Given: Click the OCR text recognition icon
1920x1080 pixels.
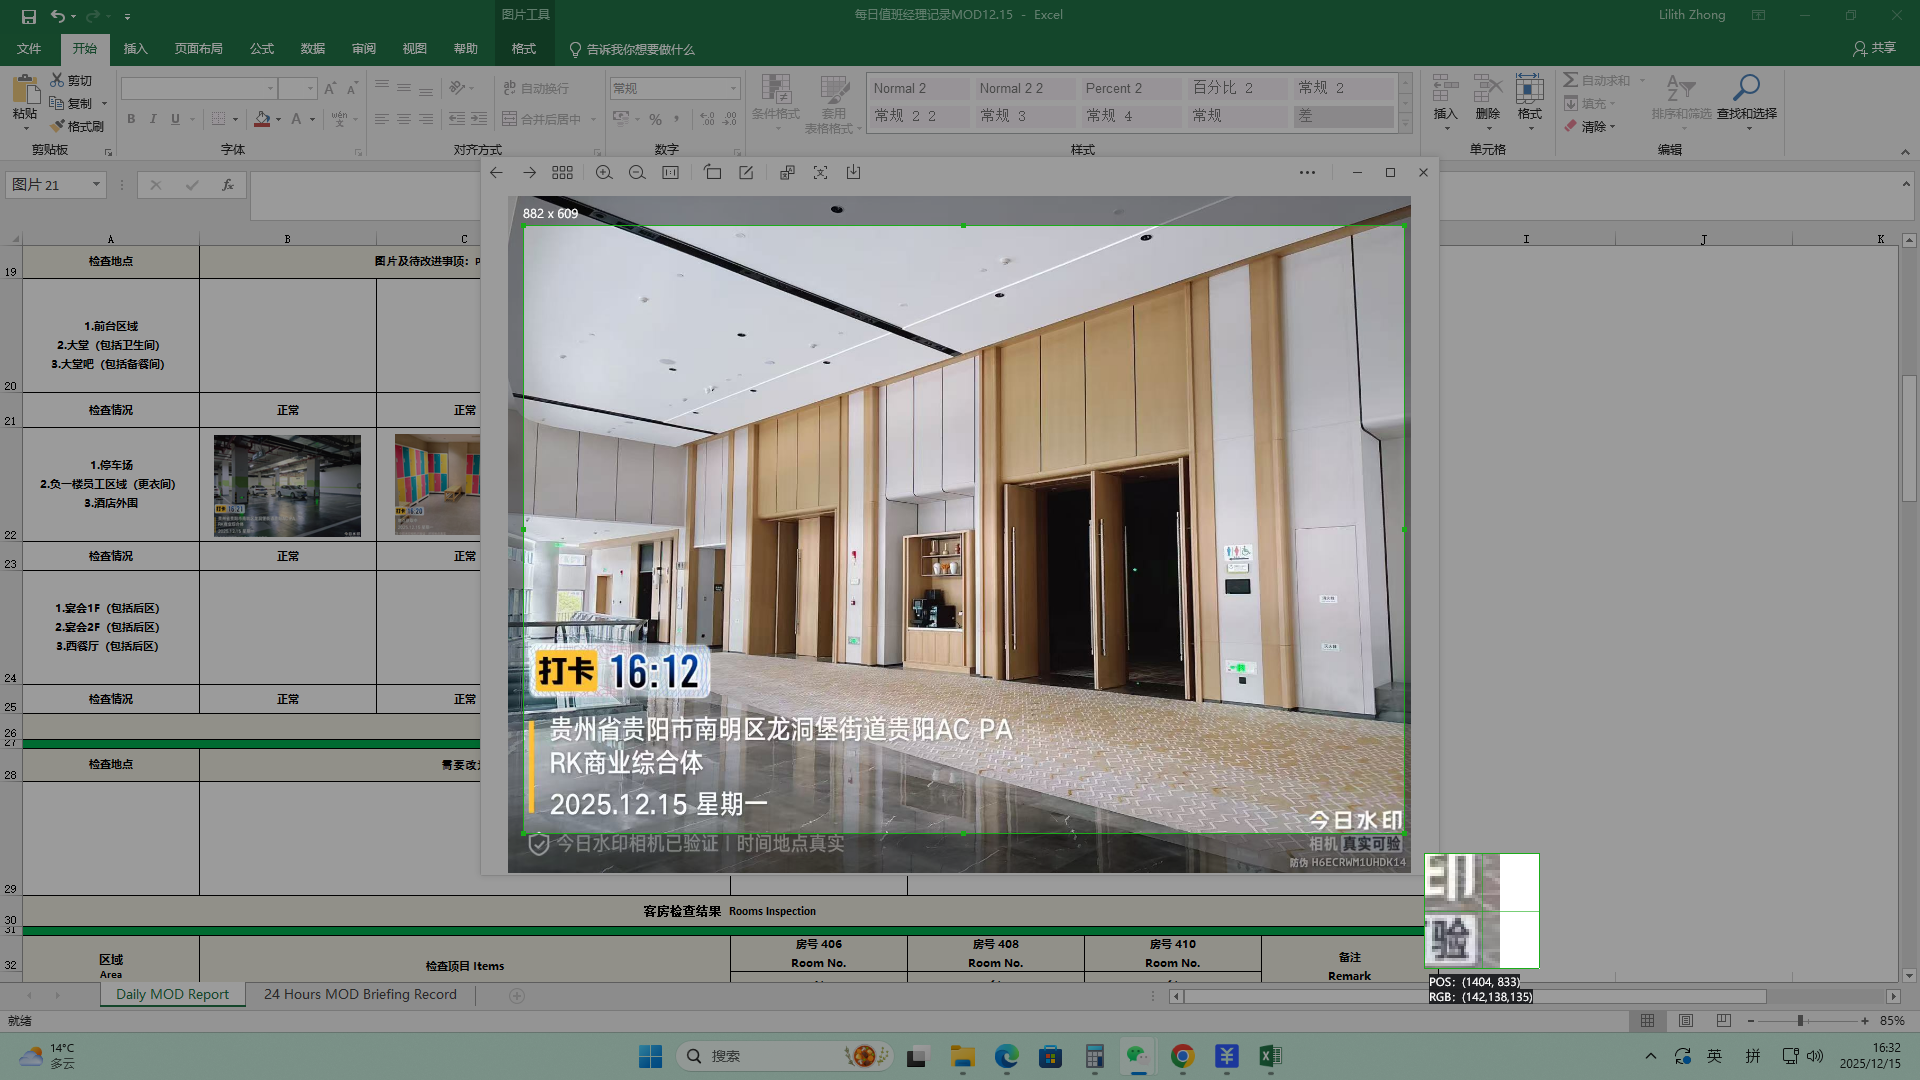Looking at the screenshot, I should [x=820, y=173].
